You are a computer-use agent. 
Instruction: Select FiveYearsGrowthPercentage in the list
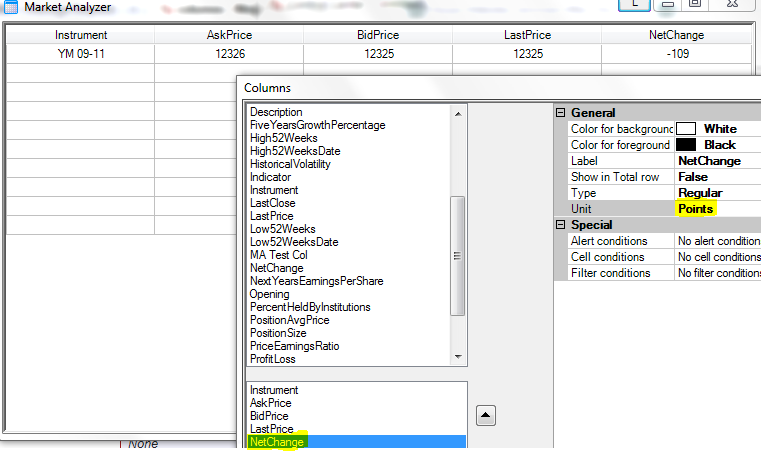pos(317,125)
